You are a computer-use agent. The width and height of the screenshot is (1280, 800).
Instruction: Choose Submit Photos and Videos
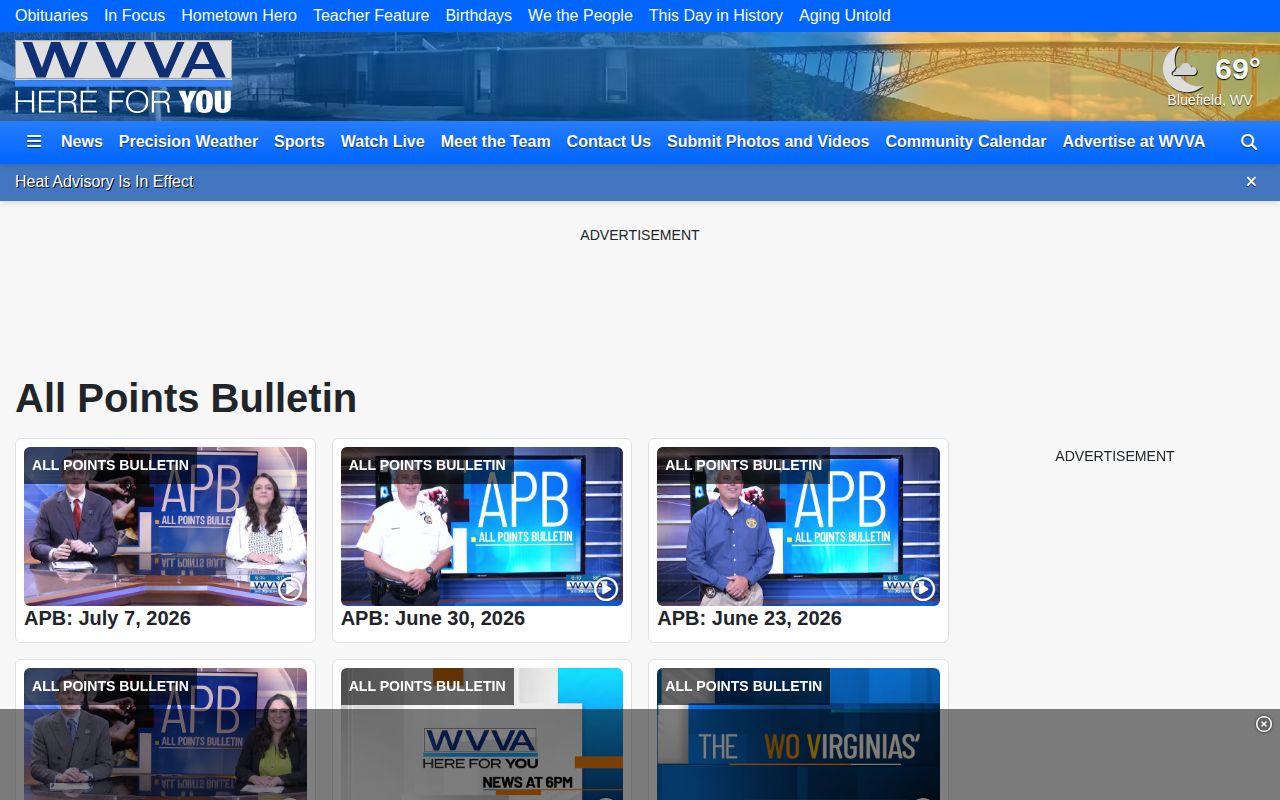(768, 142)
